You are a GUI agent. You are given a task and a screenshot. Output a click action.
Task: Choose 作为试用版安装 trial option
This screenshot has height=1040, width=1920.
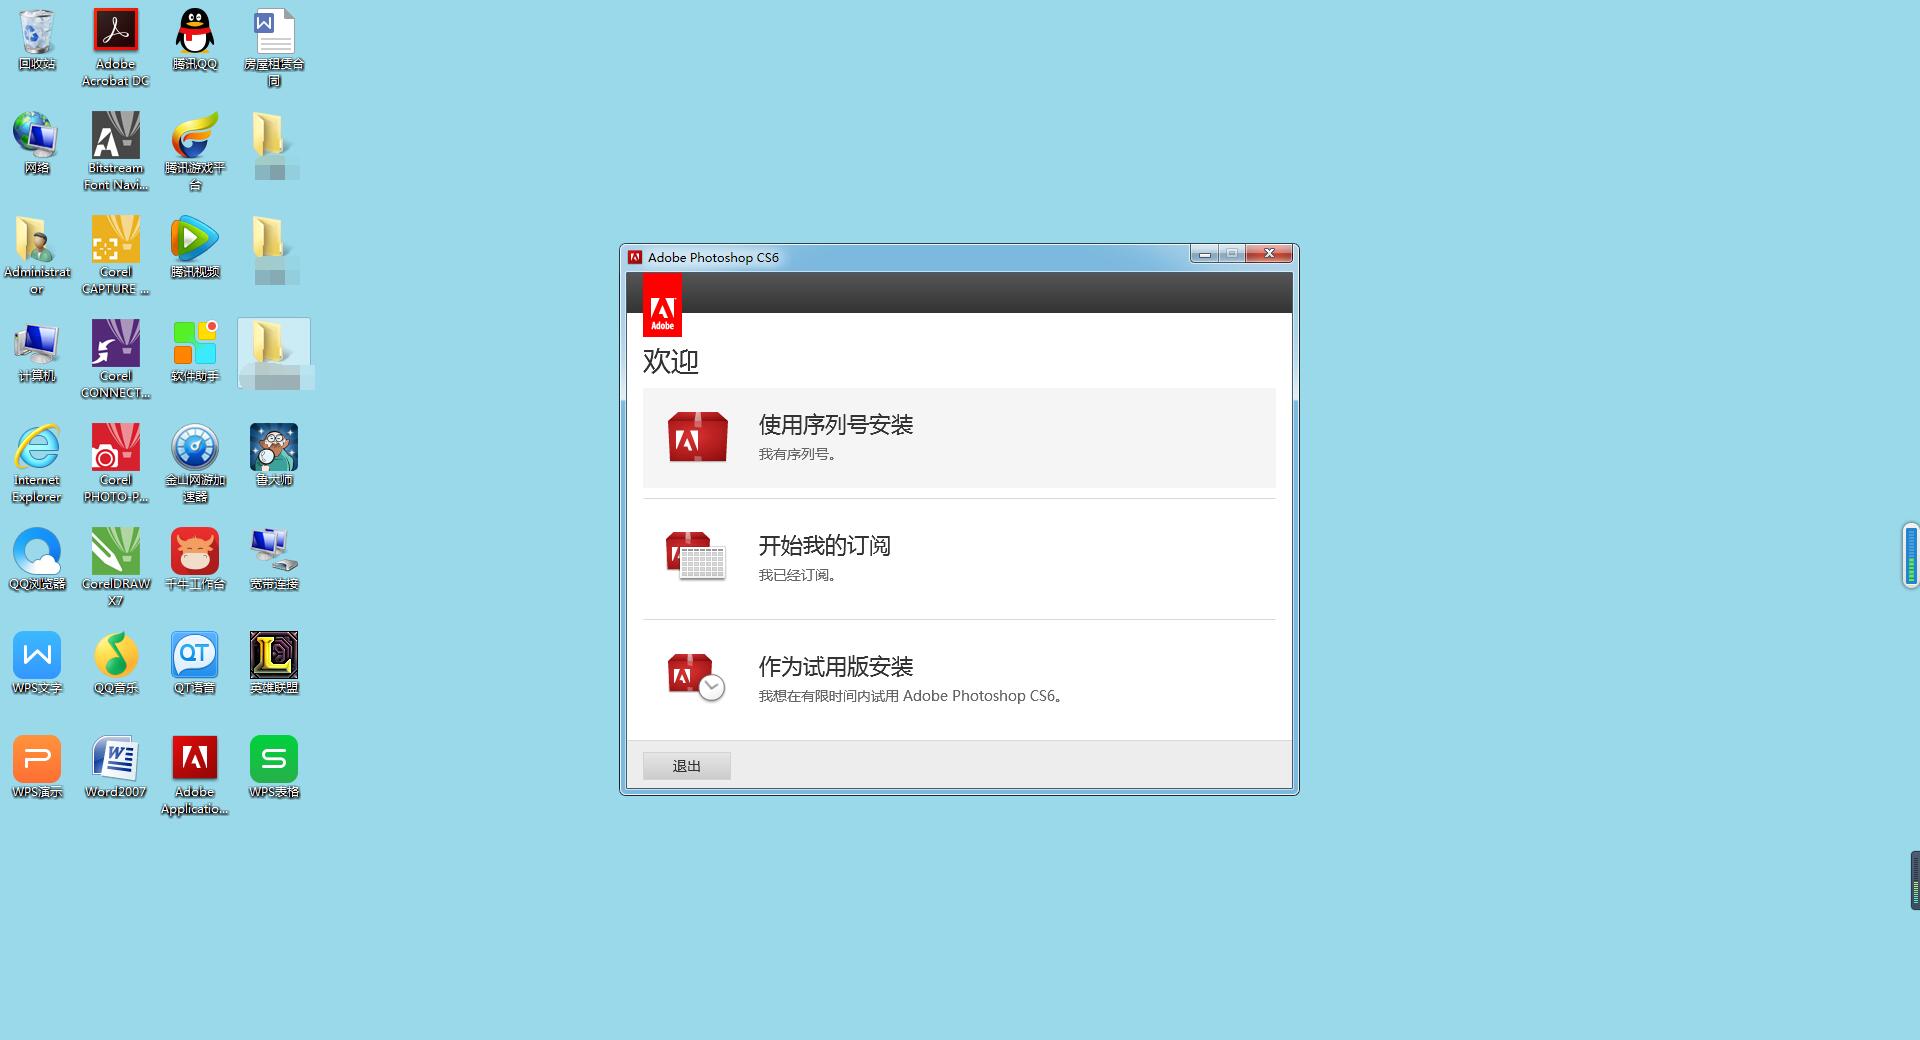point(959,680)
